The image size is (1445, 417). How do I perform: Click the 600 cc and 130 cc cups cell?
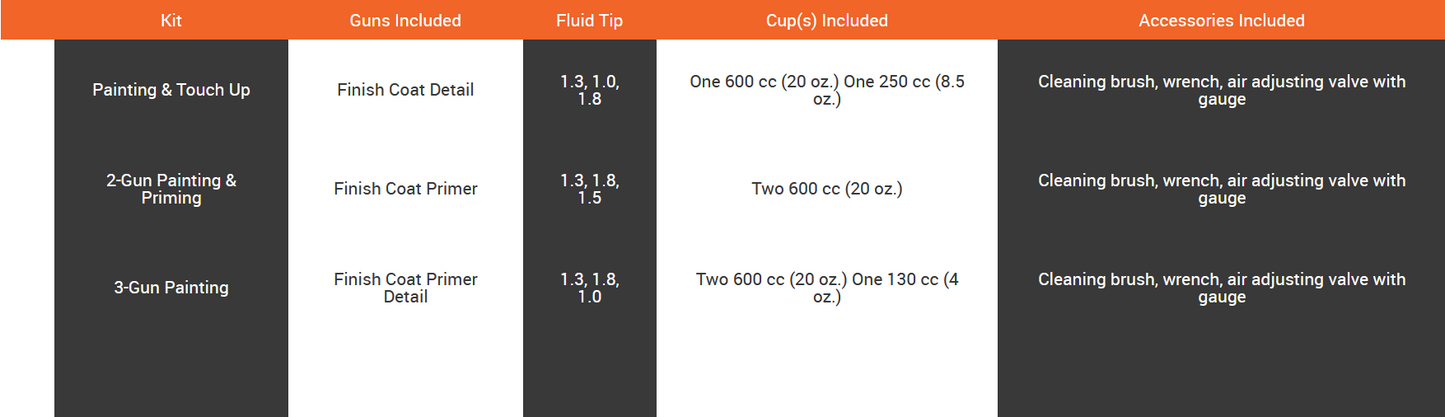[x=827, y=288]
